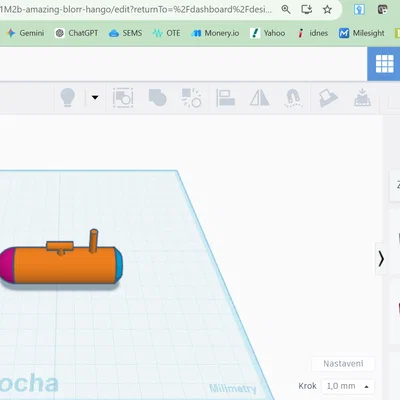Open the ChatGPT bookmark
This screenshot has height=400, width=400.
pyautogui.click(x=77, y=33)
